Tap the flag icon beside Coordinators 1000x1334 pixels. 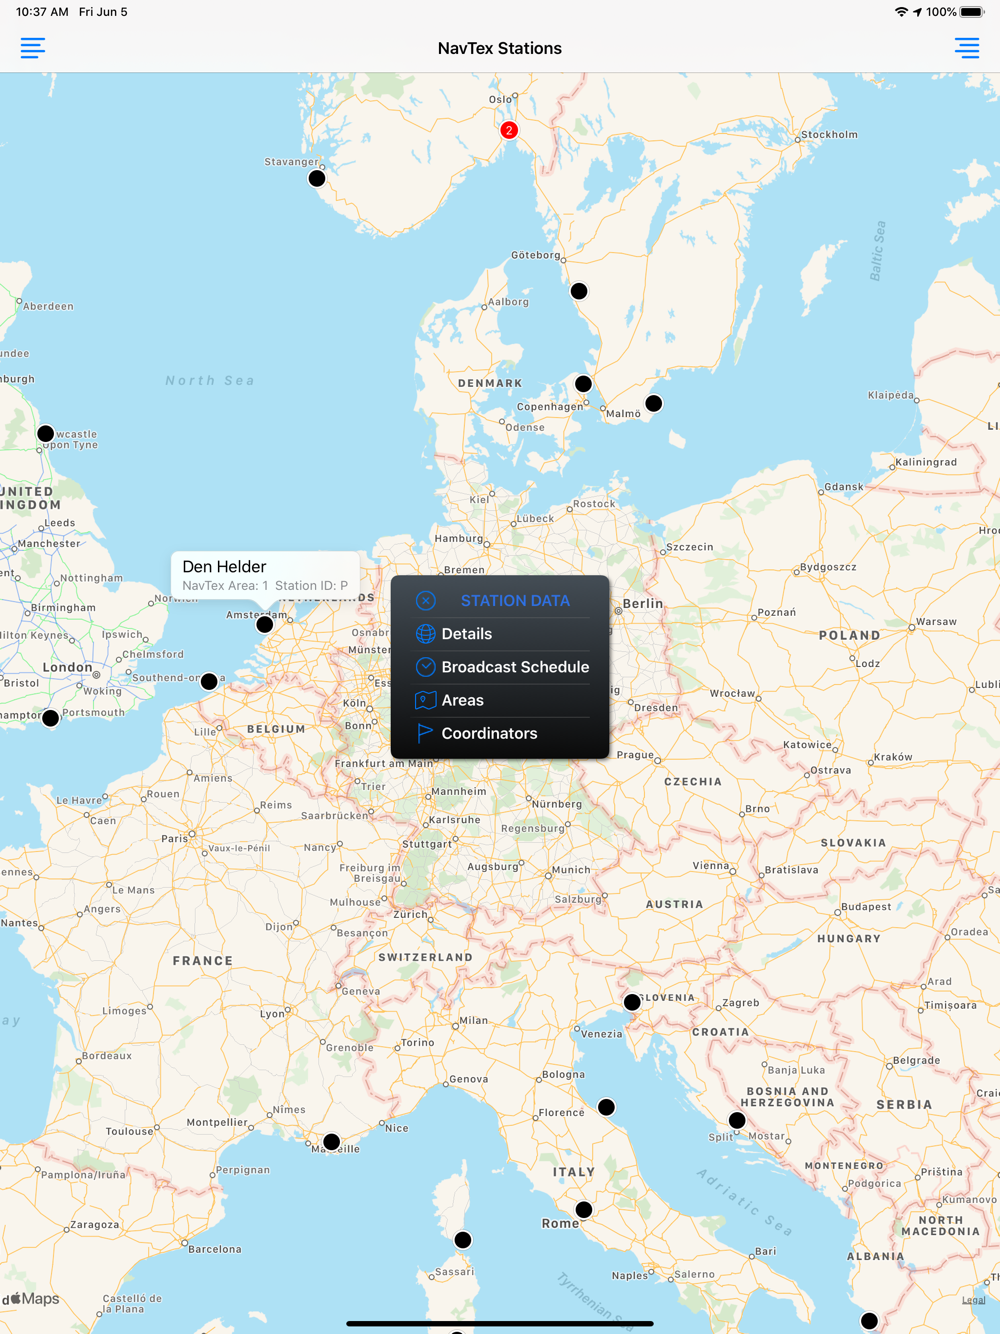(425, 733)
